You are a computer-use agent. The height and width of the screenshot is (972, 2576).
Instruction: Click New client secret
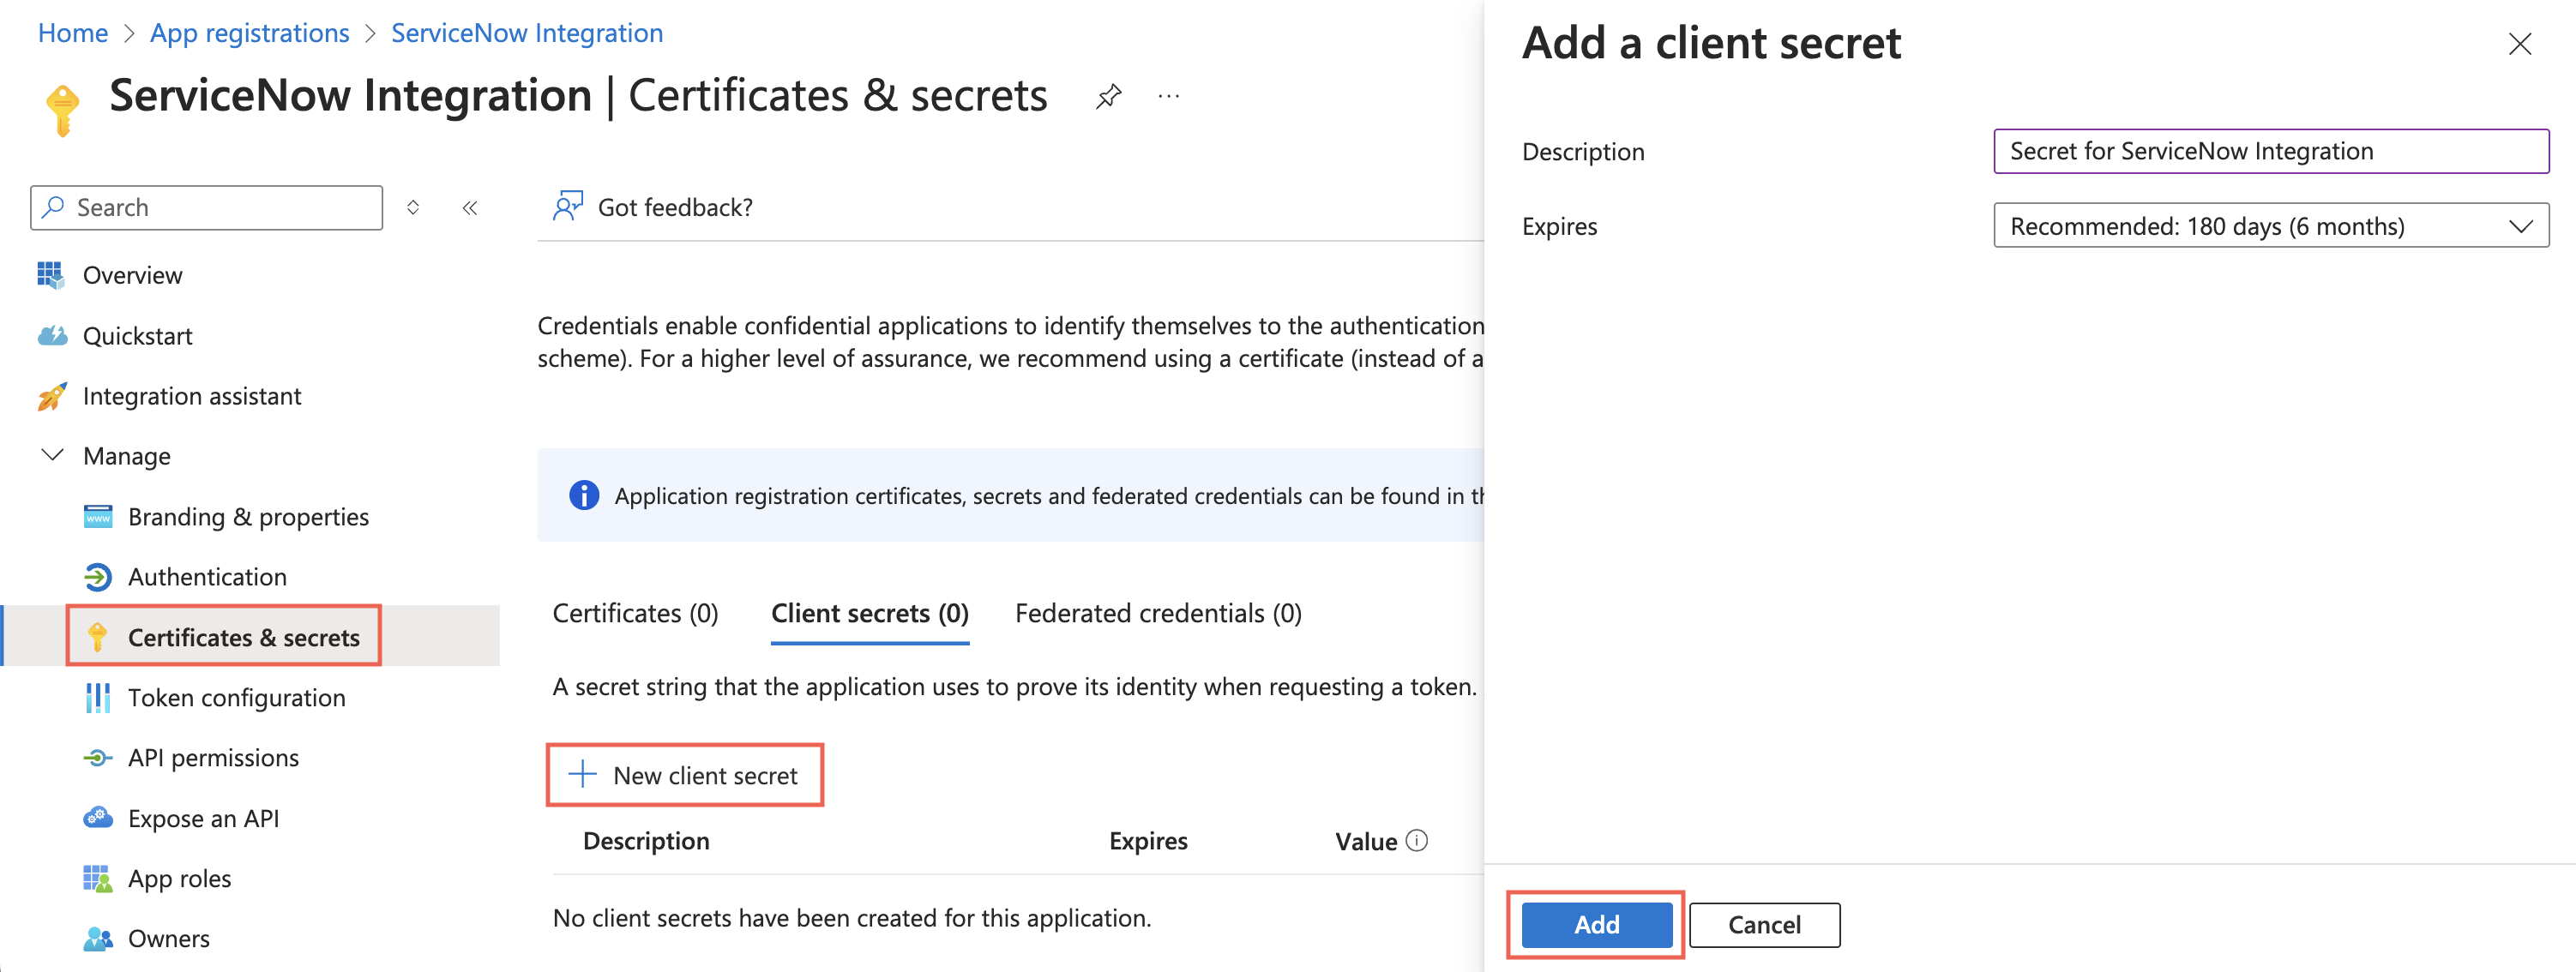click(685, 775)
